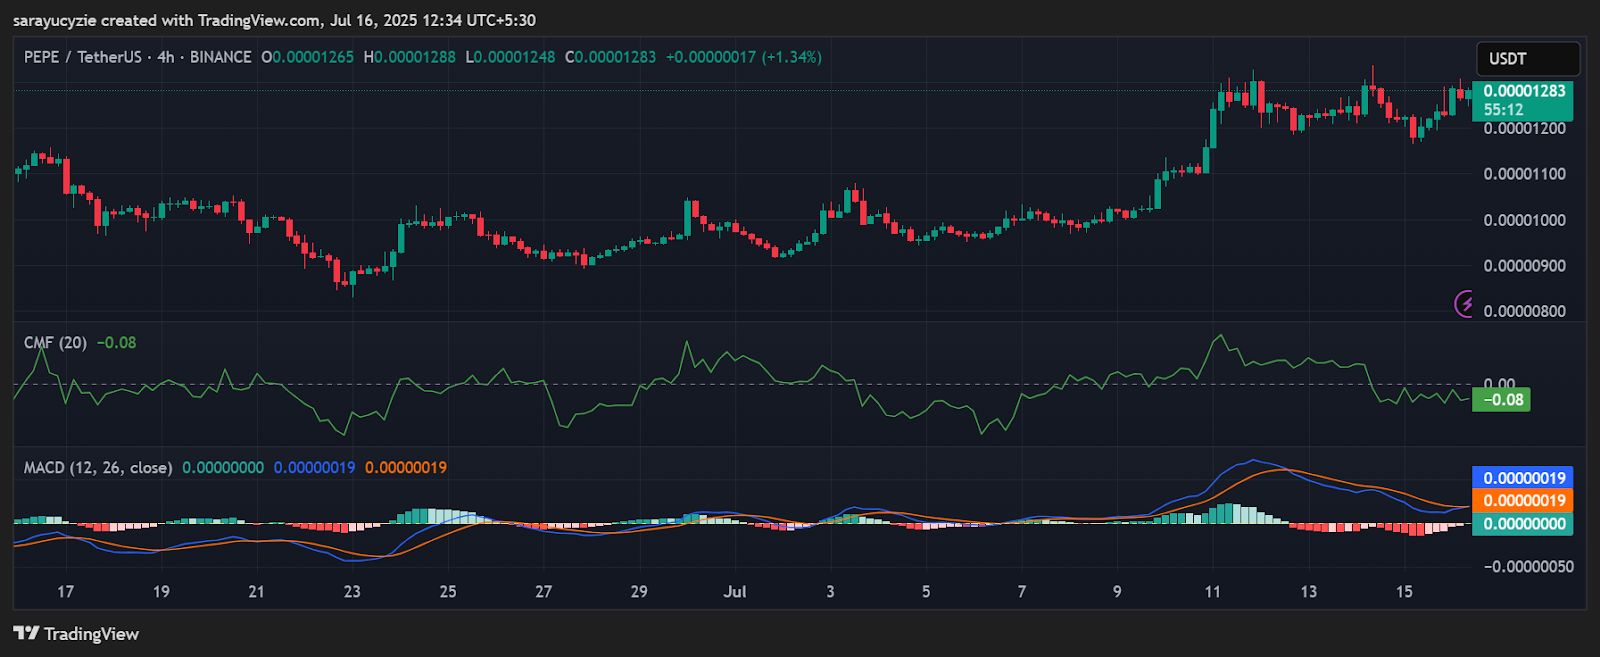
Task: Click the TradingView logo
Action: tap(76, 634)
